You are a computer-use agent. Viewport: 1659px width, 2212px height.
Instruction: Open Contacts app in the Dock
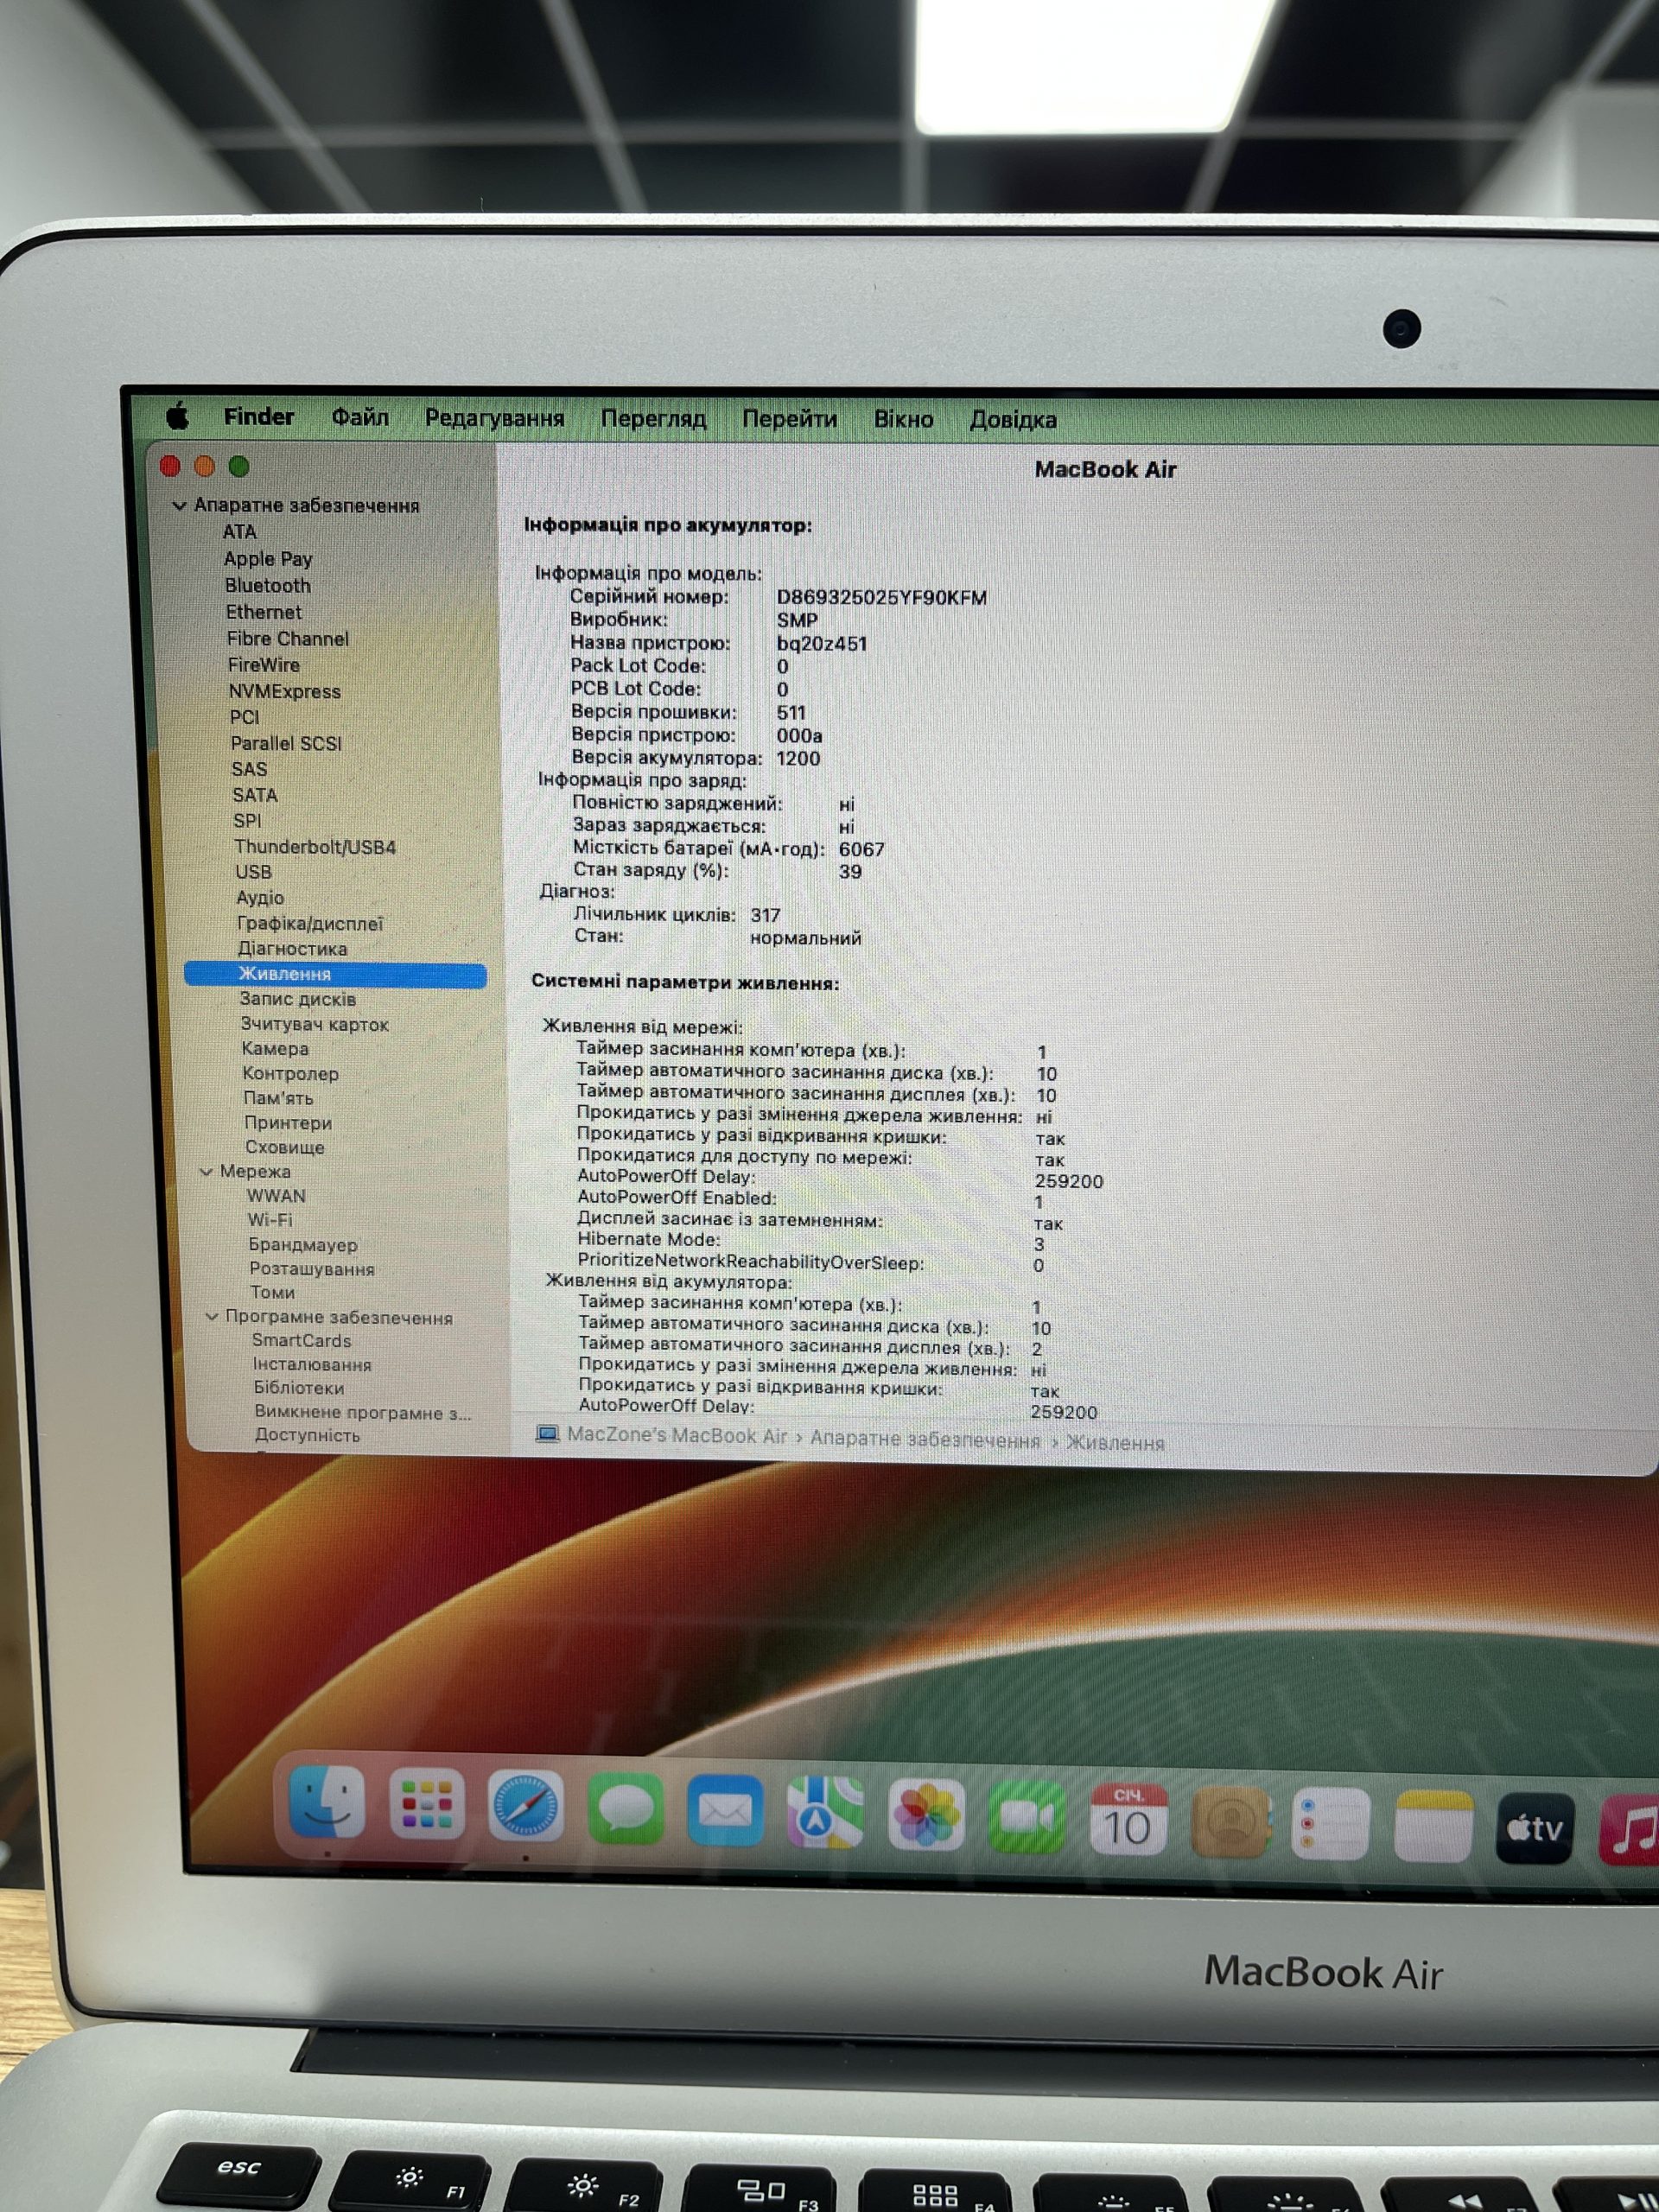click(1231, 1822)
